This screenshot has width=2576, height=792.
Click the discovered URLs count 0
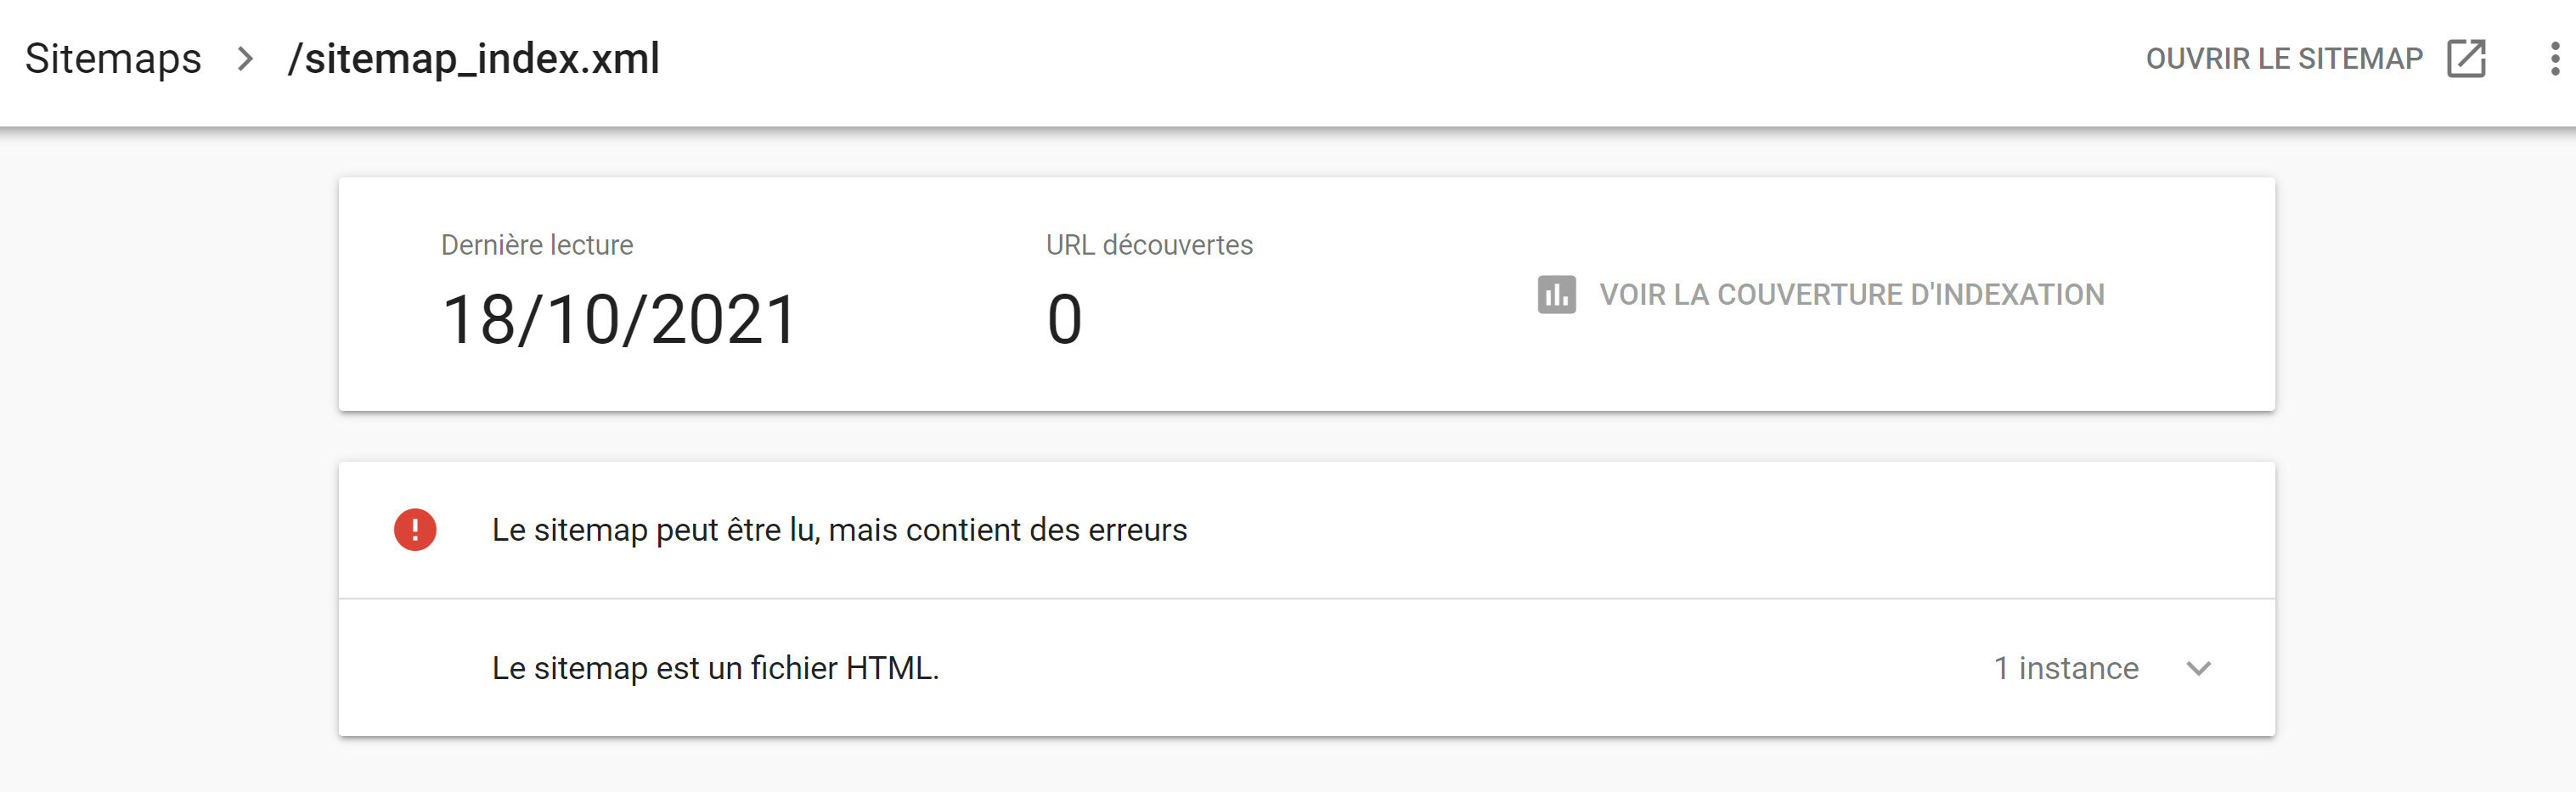click(1064, 320)
